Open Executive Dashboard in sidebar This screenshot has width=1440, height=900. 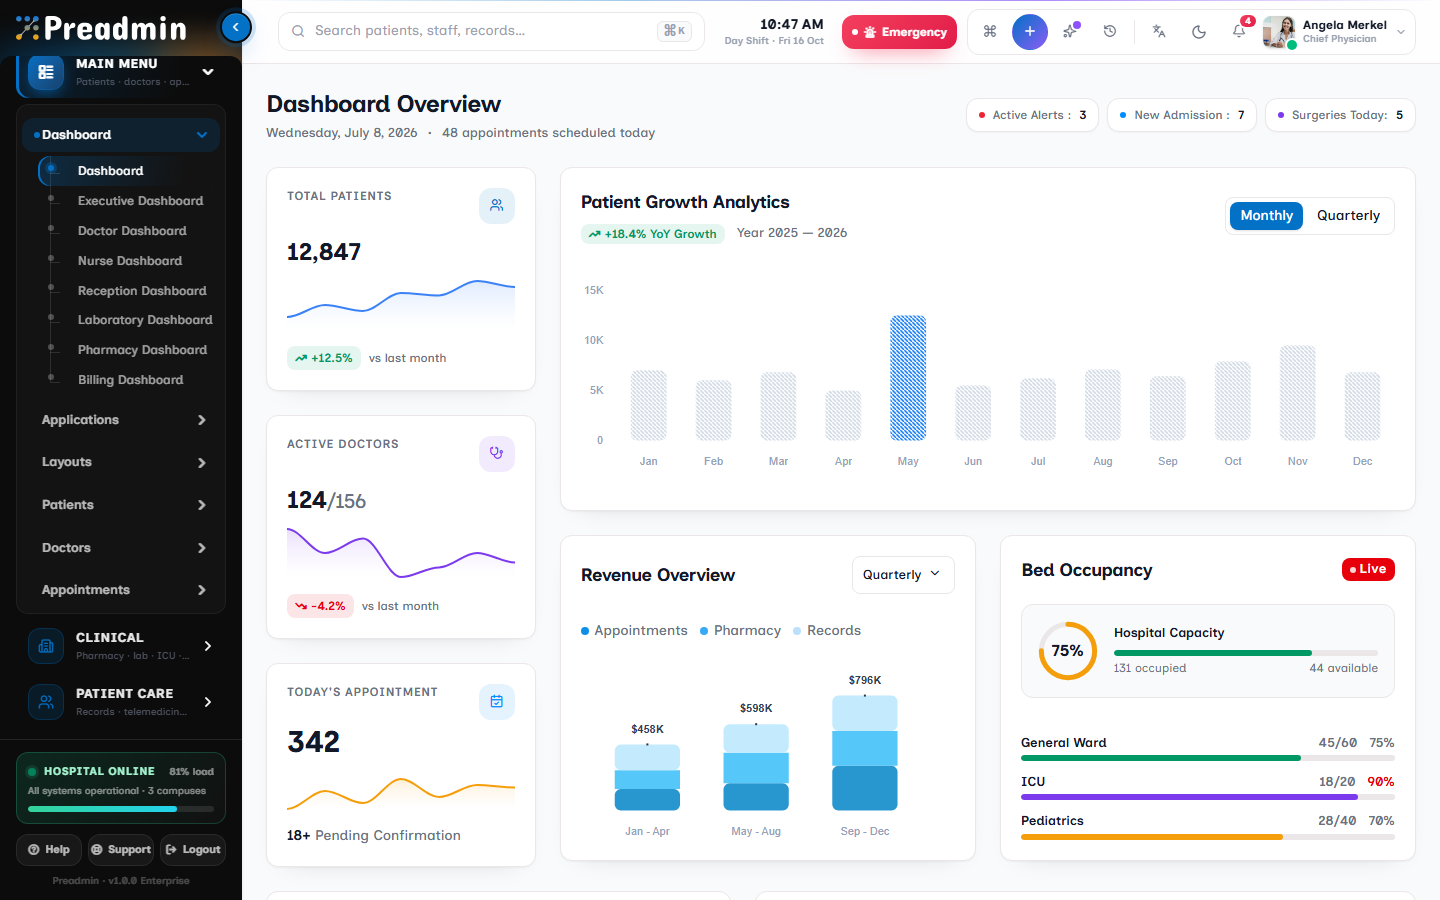pyautogui.click(x=140, y=201)
